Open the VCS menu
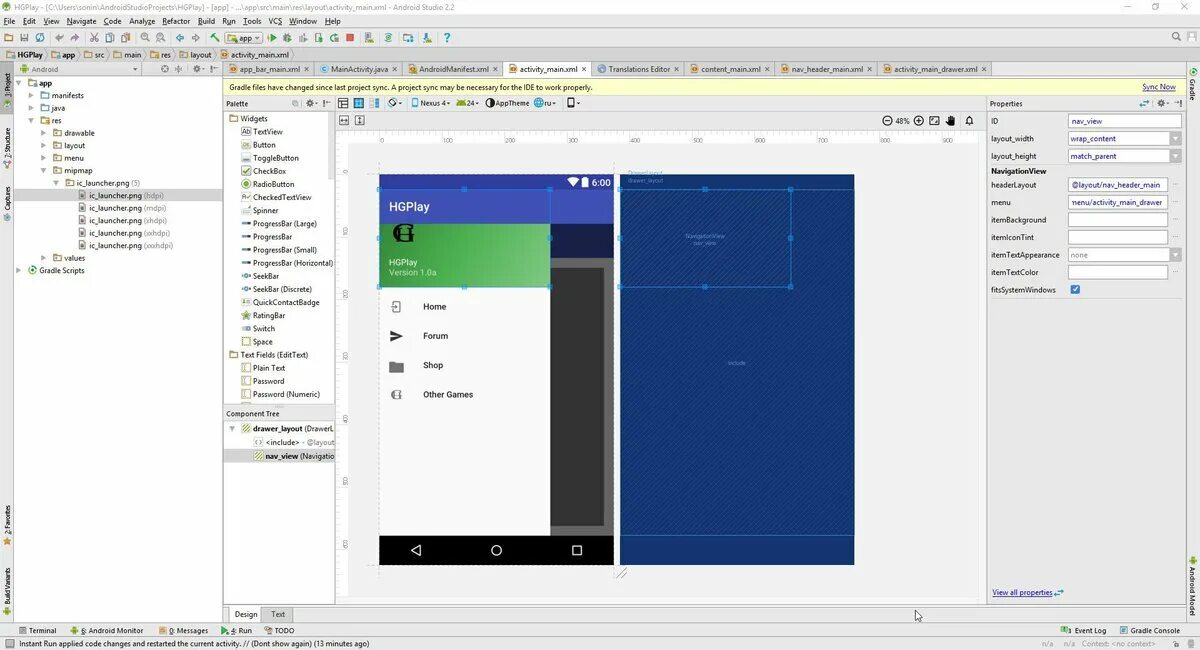Viewport: 1200px width, 650px height. click(x=273, y=21)
